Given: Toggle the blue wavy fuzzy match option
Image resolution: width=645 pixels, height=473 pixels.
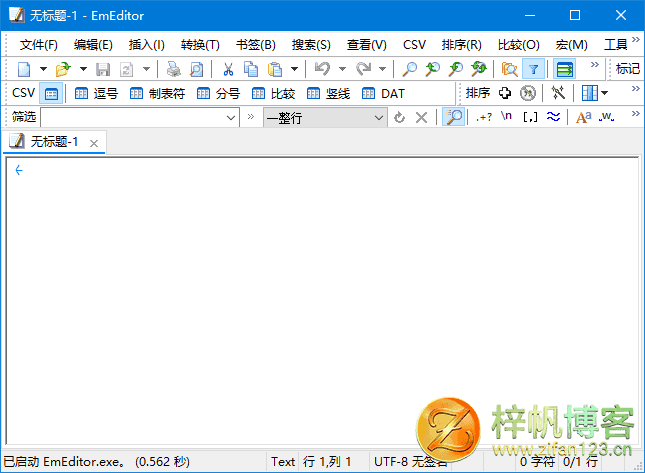Looking at the screenshot, I should coord(553,117).
